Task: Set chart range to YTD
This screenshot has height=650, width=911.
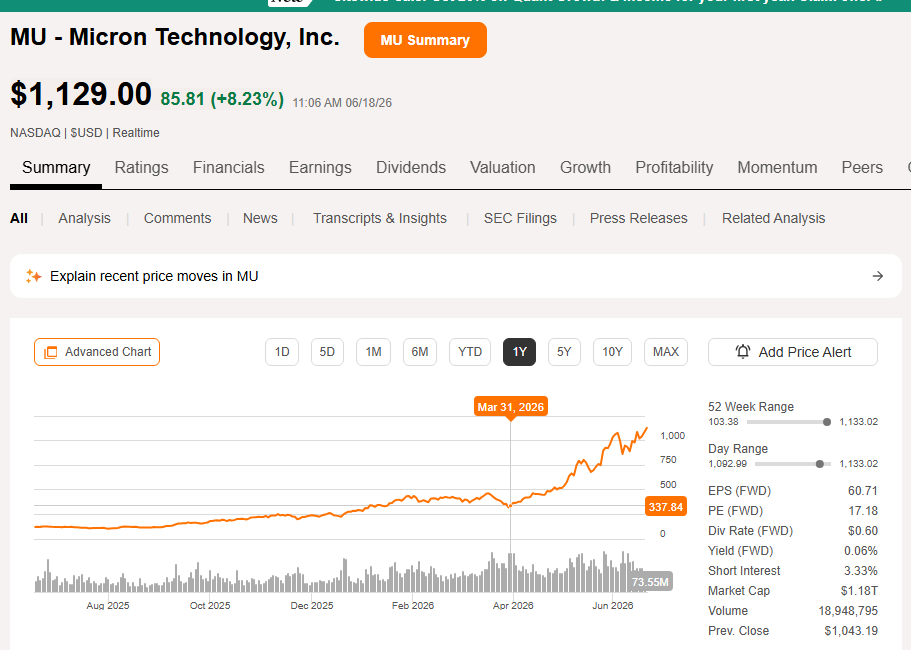Action: pyautogui.click(x=469, y=352)
